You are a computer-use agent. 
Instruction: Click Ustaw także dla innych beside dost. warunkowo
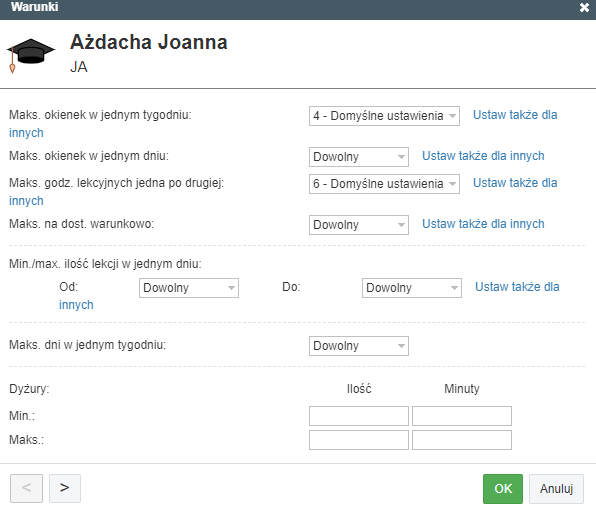pyautogui.click(x=483, y=224)
